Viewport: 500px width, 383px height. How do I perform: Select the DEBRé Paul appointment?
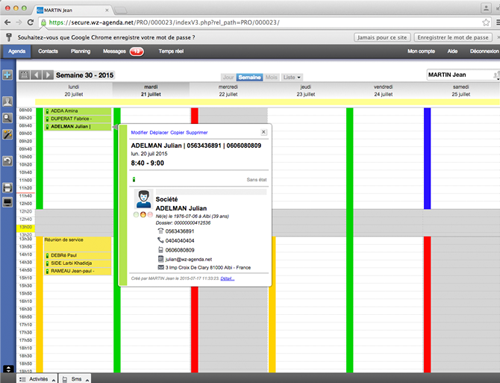78,255
